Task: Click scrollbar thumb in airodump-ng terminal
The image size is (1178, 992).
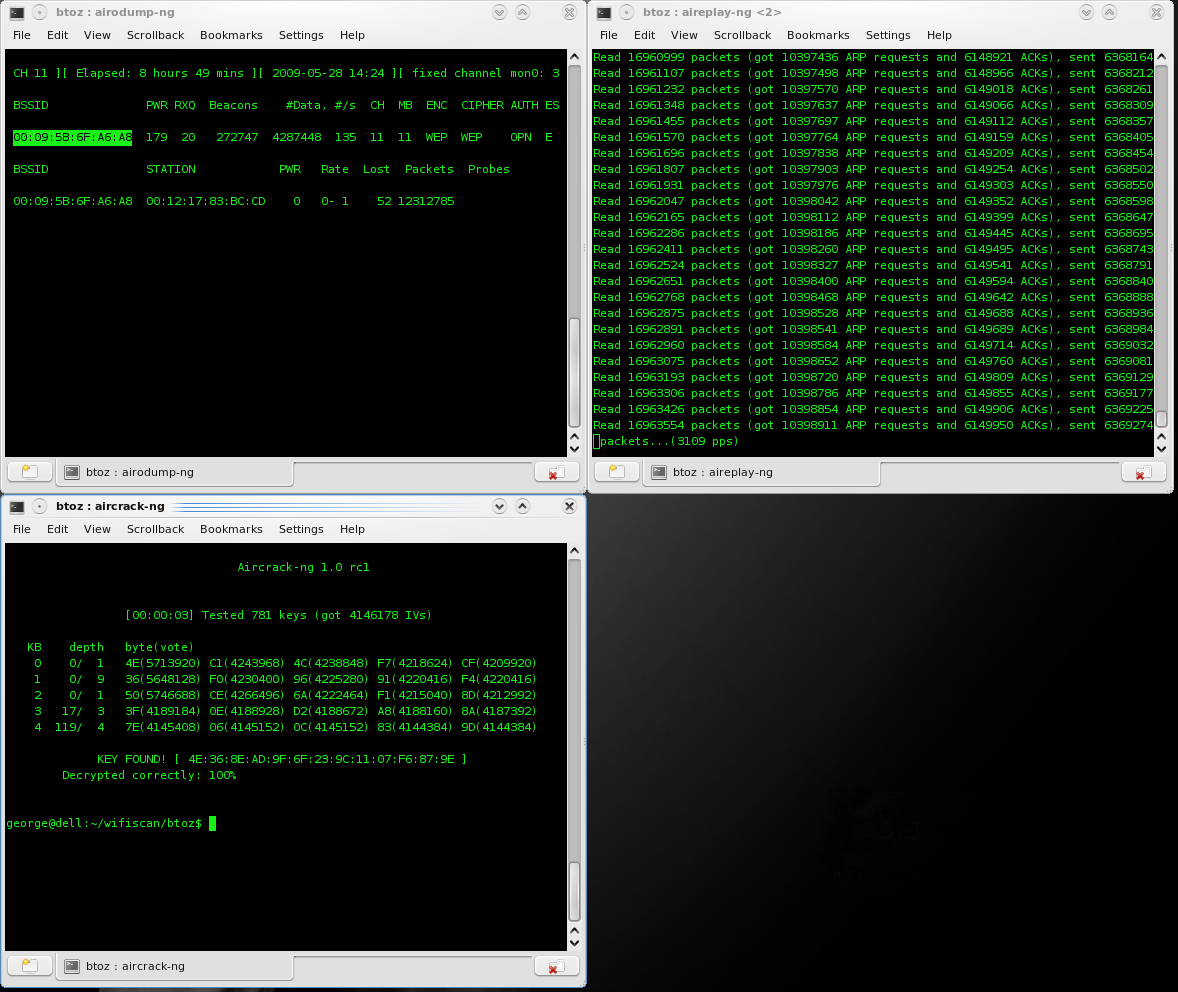Action: tap(575, 373)
